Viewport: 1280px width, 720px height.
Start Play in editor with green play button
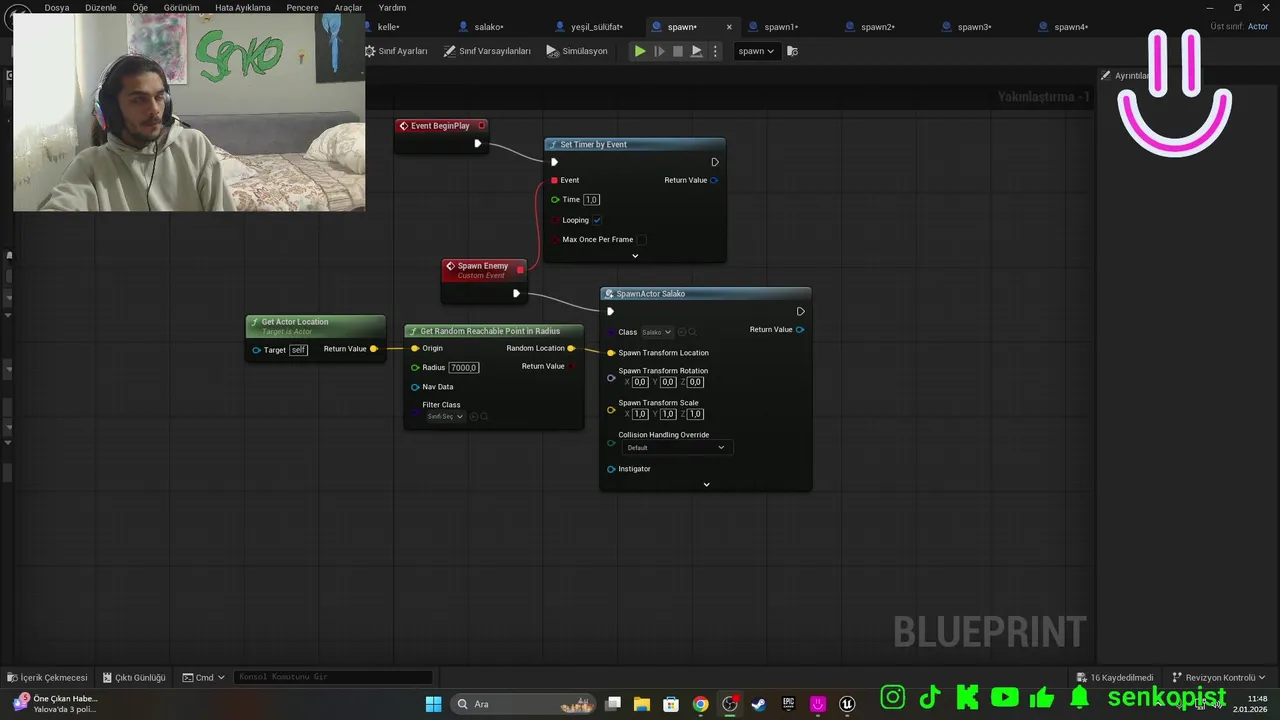pos(640,51)
